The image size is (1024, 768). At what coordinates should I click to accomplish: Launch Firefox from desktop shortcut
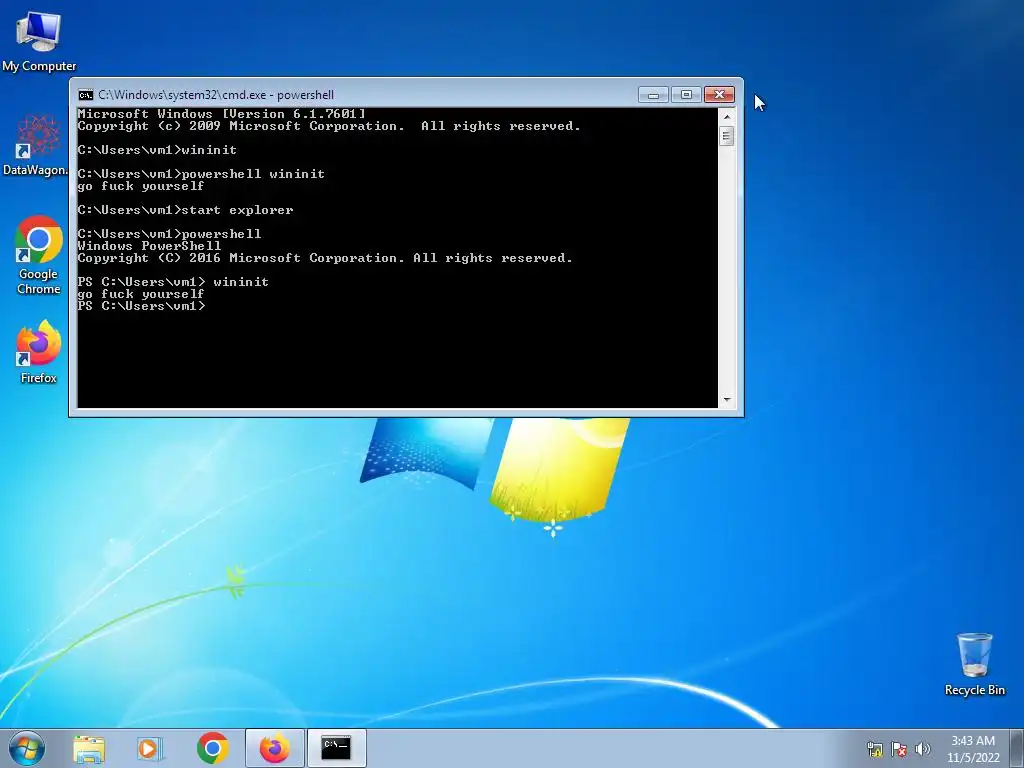39,351
